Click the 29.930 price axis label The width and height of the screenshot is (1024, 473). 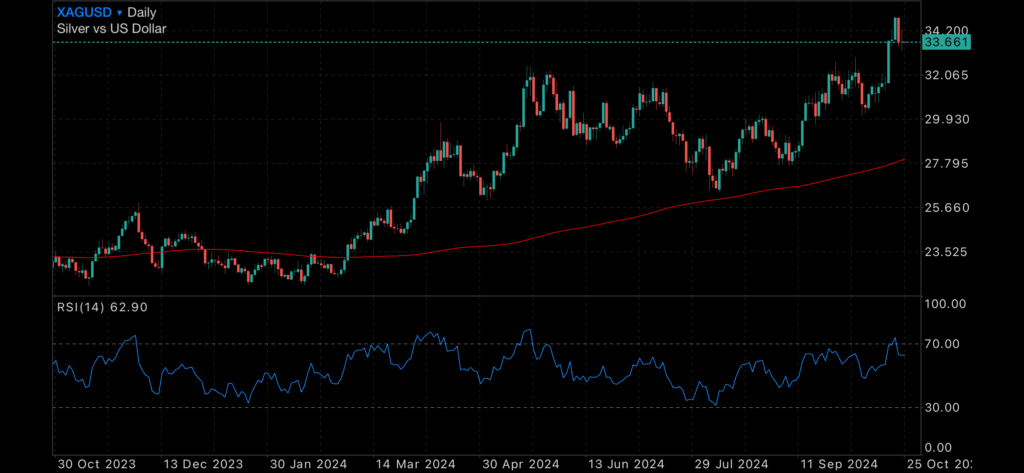946,119
